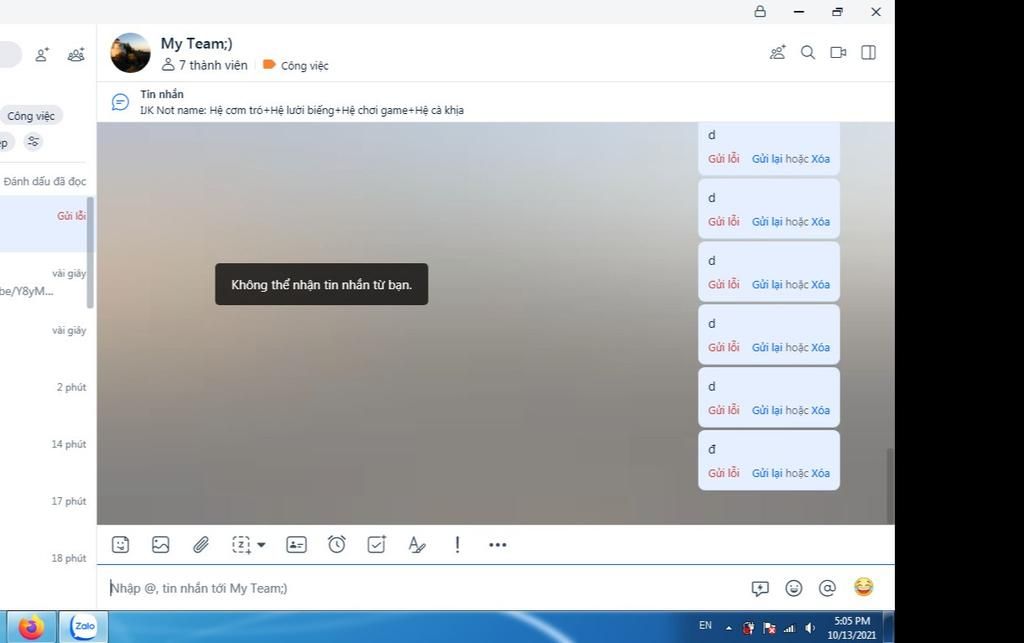
Task: Assign a to-do task with checkbox icon
Action: 377,544
